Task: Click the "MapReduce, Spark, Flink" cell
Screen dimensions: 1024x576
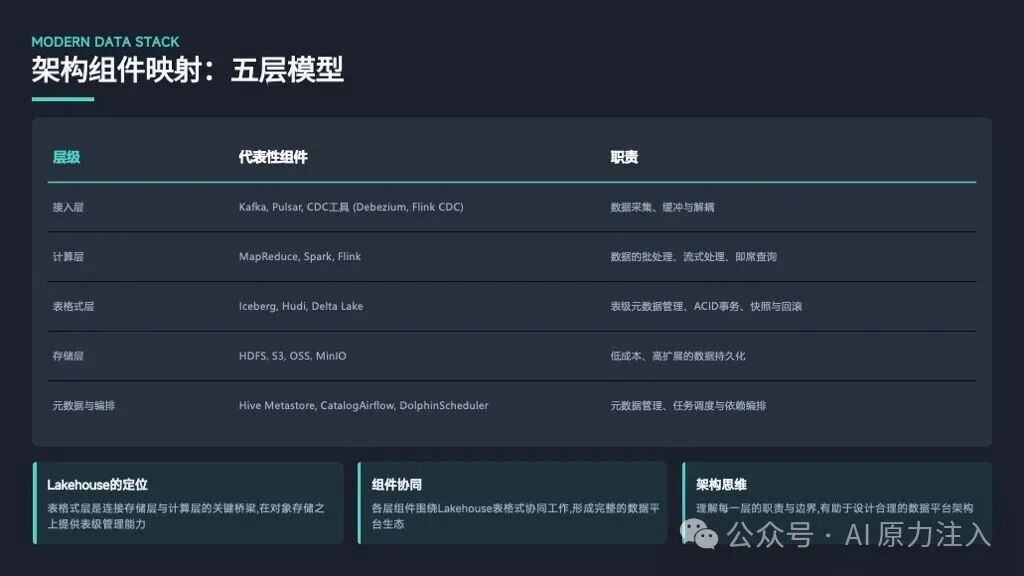Action: click(300, 257)
